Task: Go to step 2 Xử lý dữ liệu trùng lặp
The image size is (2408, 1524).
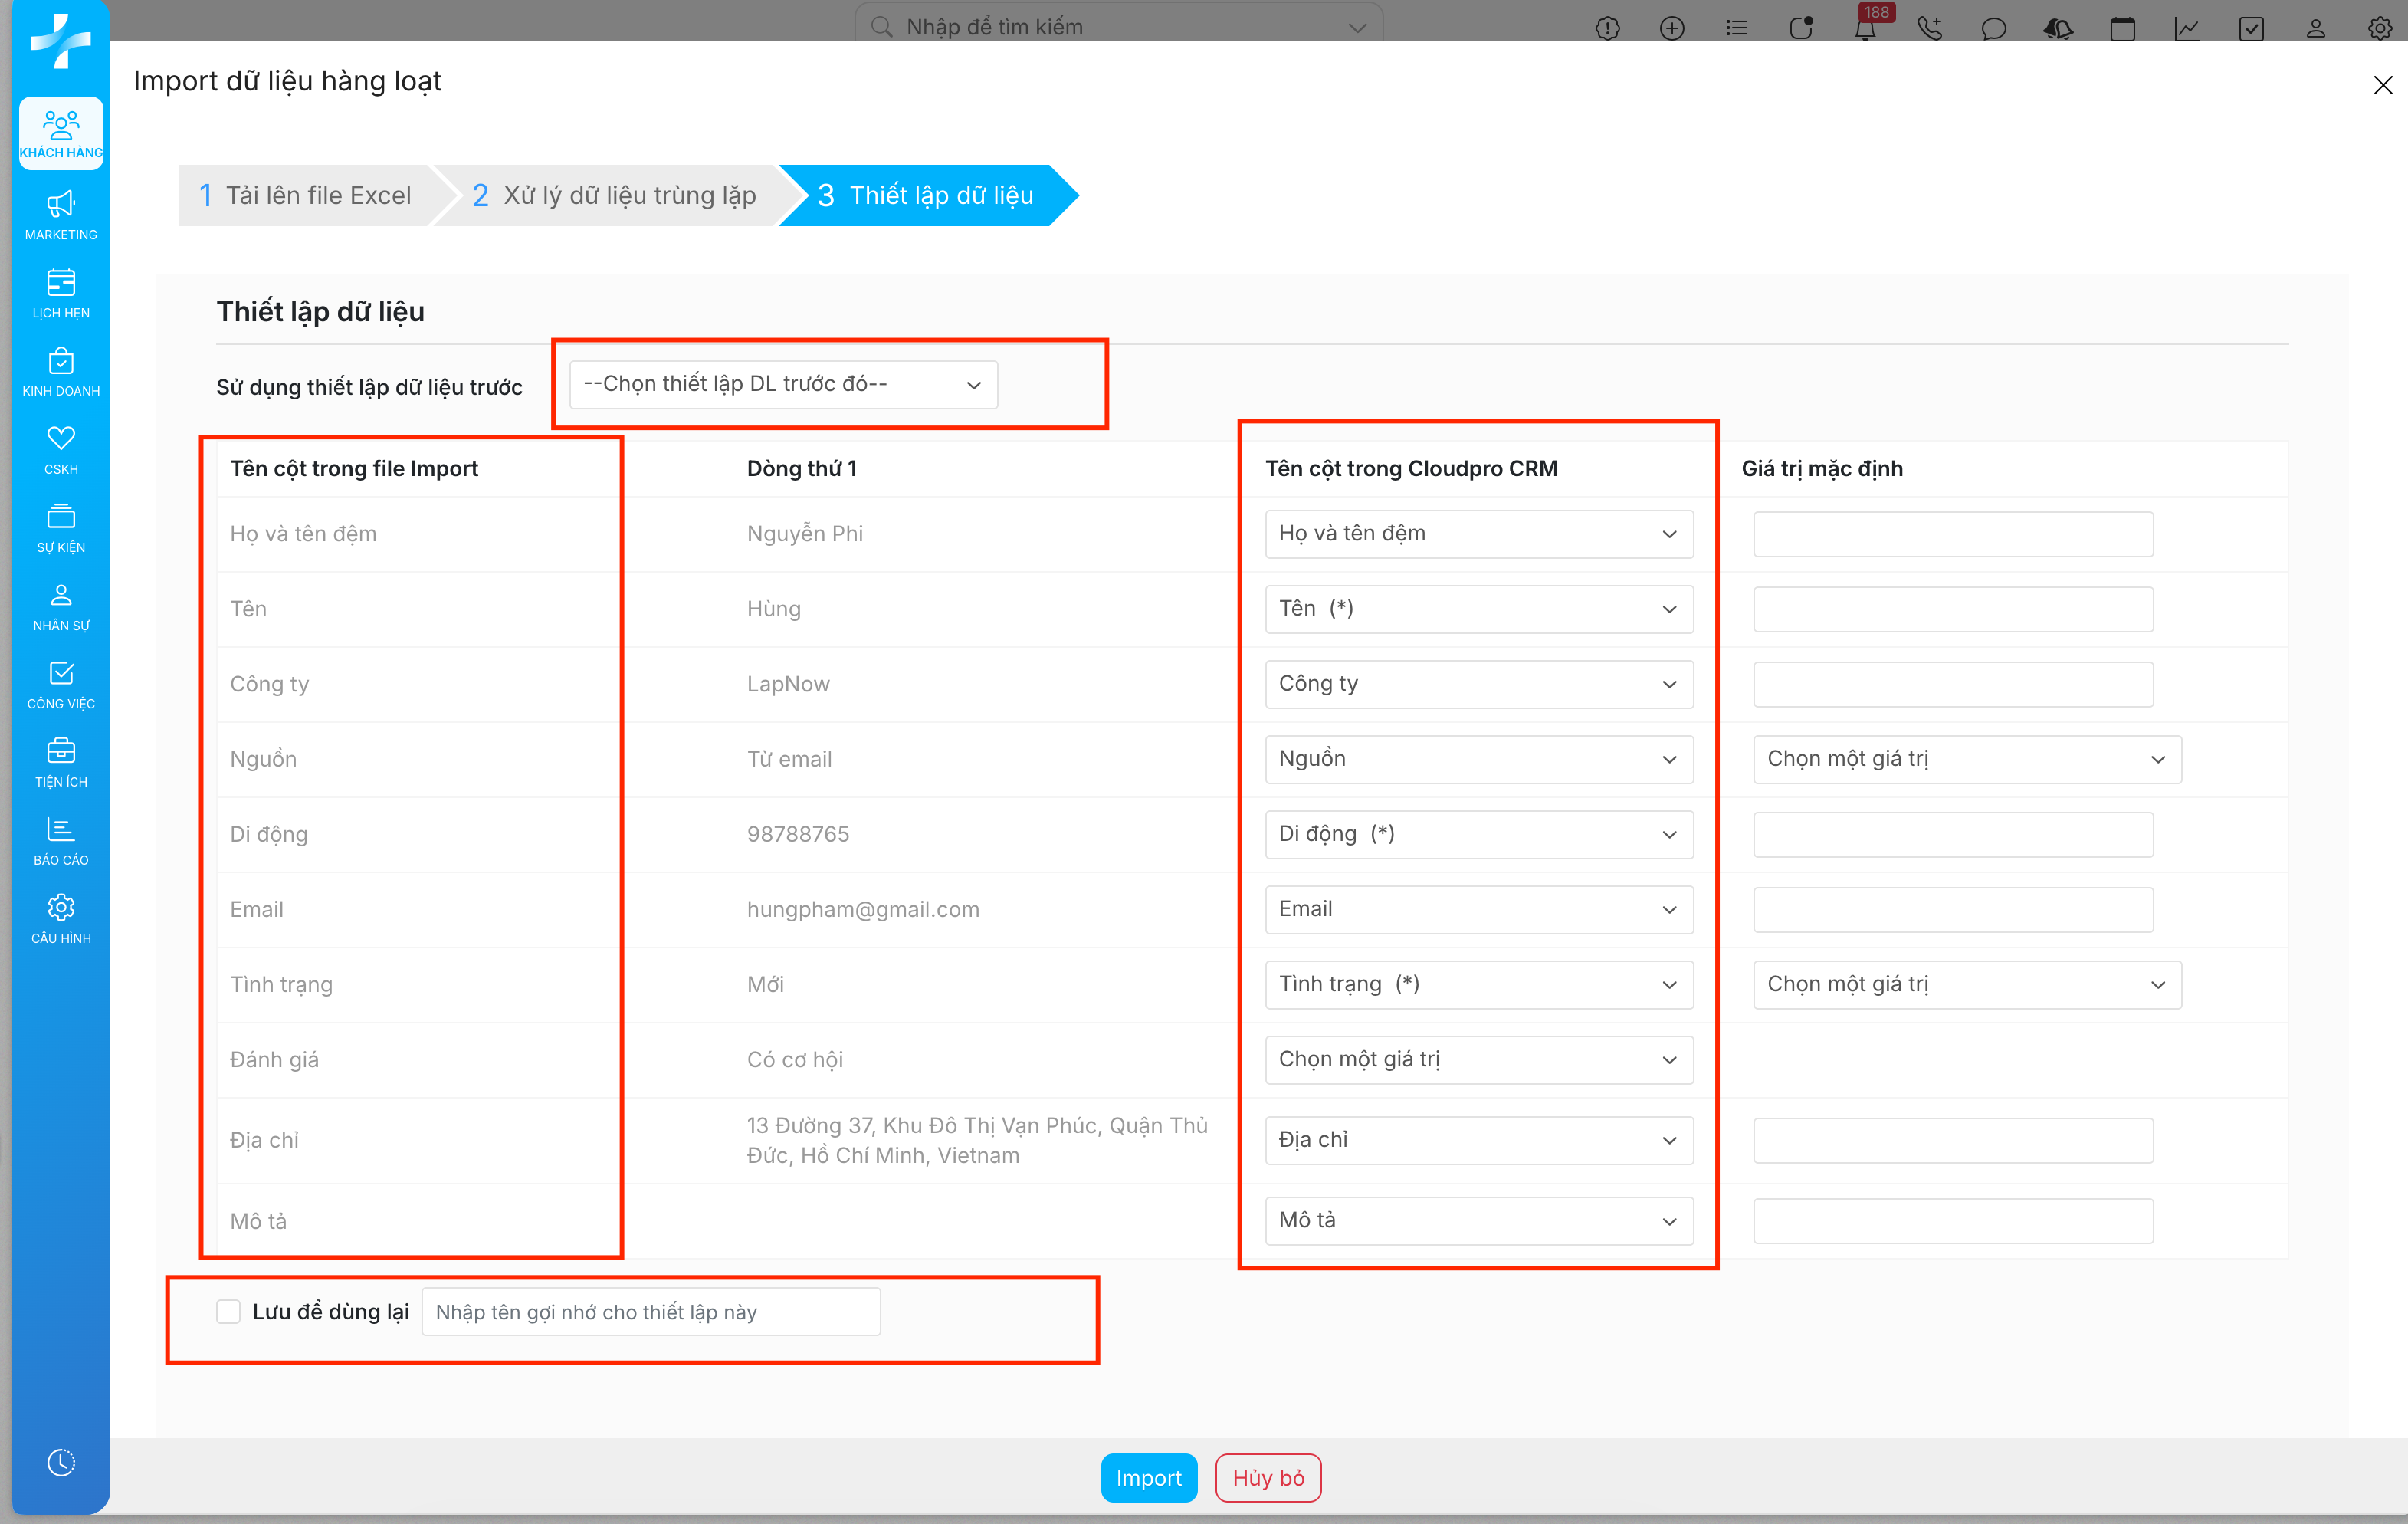Action: pos(614,195)
